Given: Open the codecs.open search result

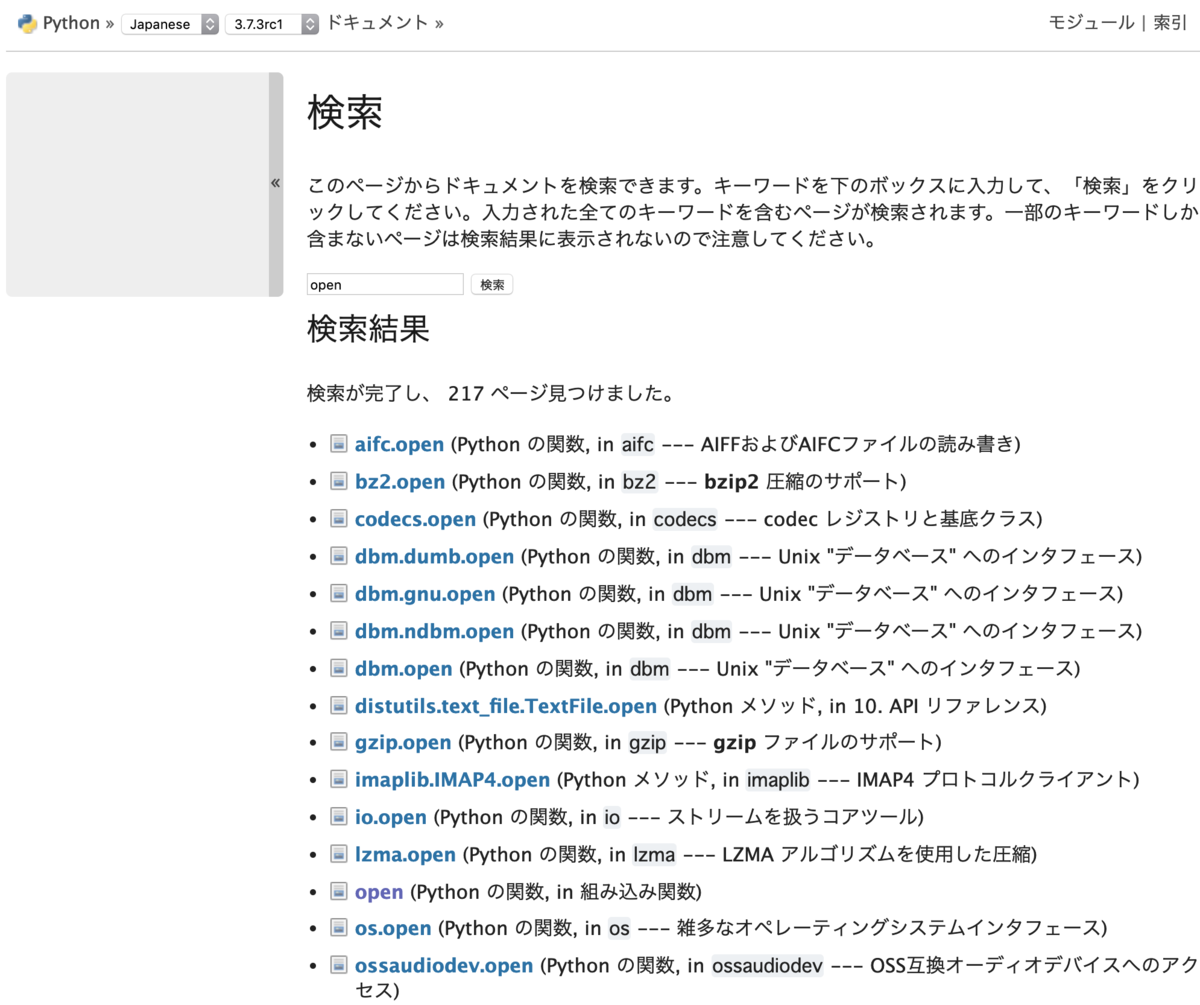Looking at the screenshot, I should point(414,519).
